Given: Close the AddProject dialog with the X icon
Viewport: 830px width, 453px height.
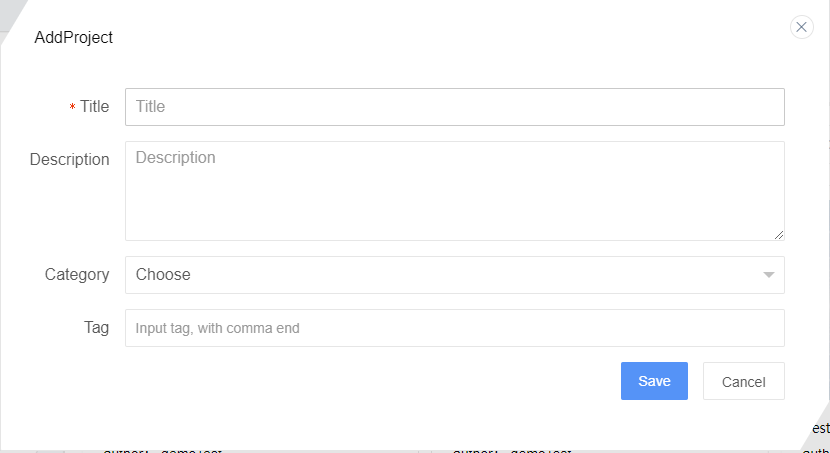Looking at the screenshot, I should click(x=801, y=27).
